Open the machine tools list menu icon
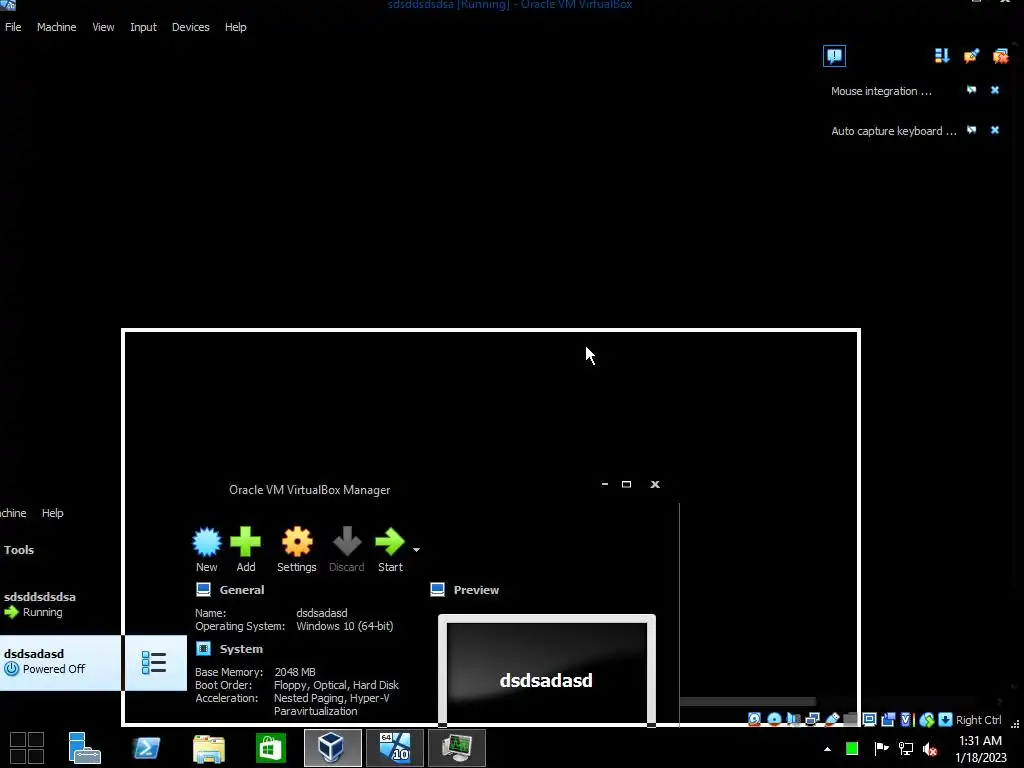The image size is (1024, 768). (x=154, y=662)
